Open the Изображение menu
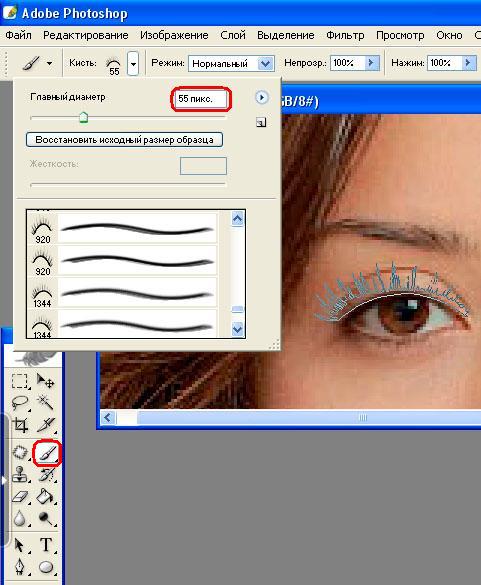Screen dimensions: 481x585 174,35
